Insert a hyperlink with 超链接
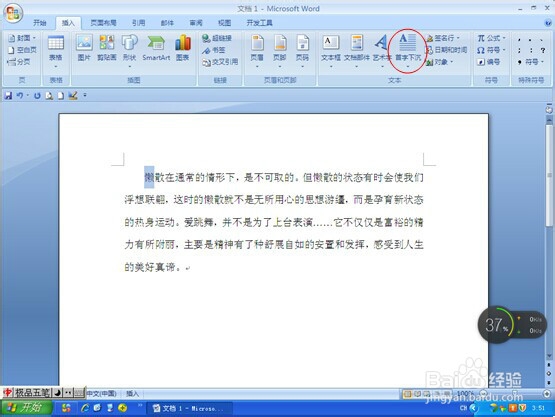555x417 pixels. (217, 38)
